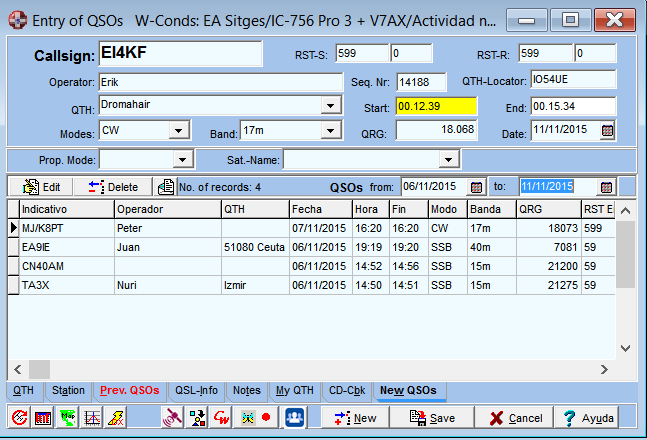Expand the Band dropdown showing 17m
This screenshot has height=440, width=647.
pos(331,130)
